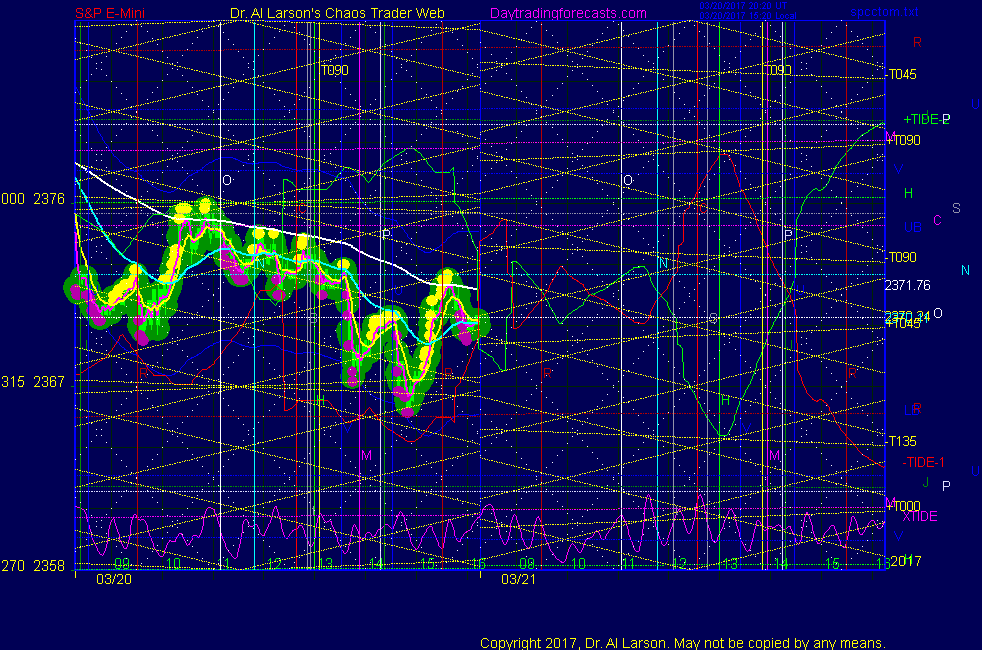Click the Copyright 2017 Dr. Al Larson notice
This screenshot has width=982, height=650.
coord(683,642)
